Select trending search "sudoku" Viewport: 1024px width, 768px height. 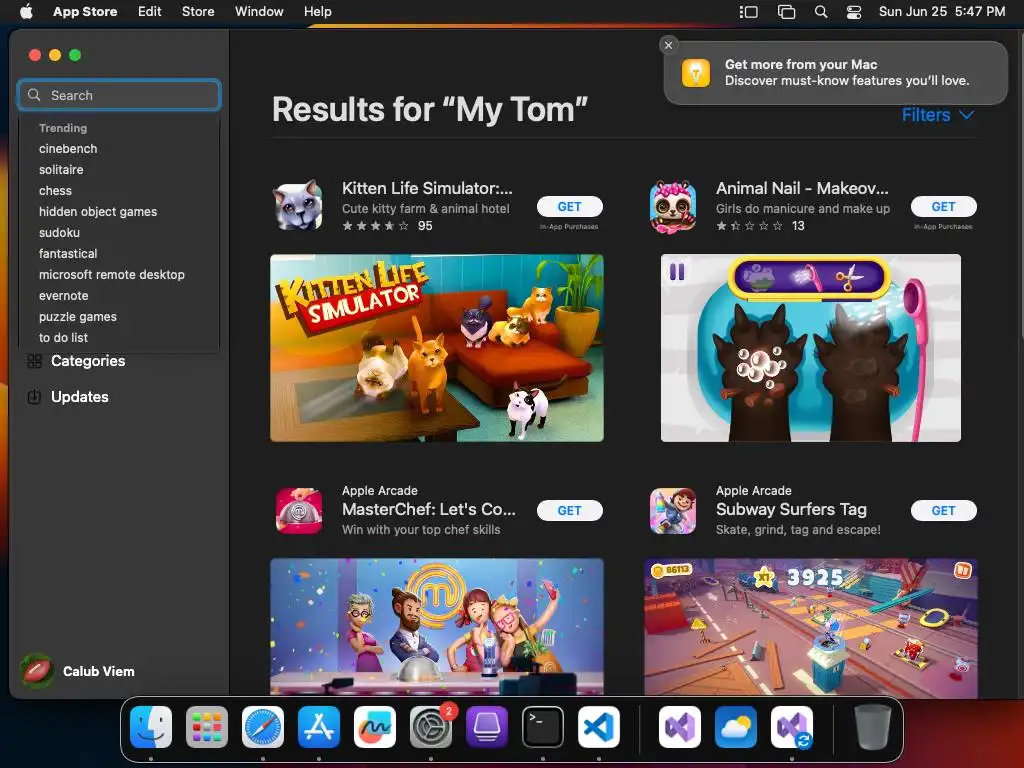(59, 232)
